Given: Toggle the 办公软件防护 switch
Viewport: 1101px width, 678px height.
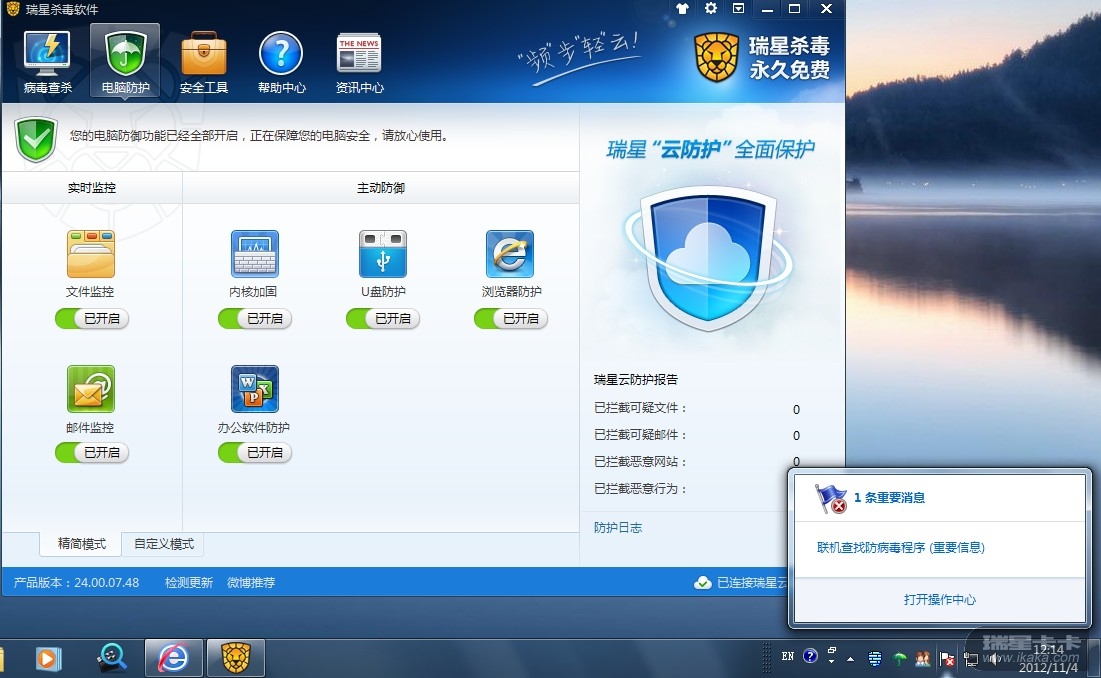Looking at the screenshot, I should click(255, 453).
